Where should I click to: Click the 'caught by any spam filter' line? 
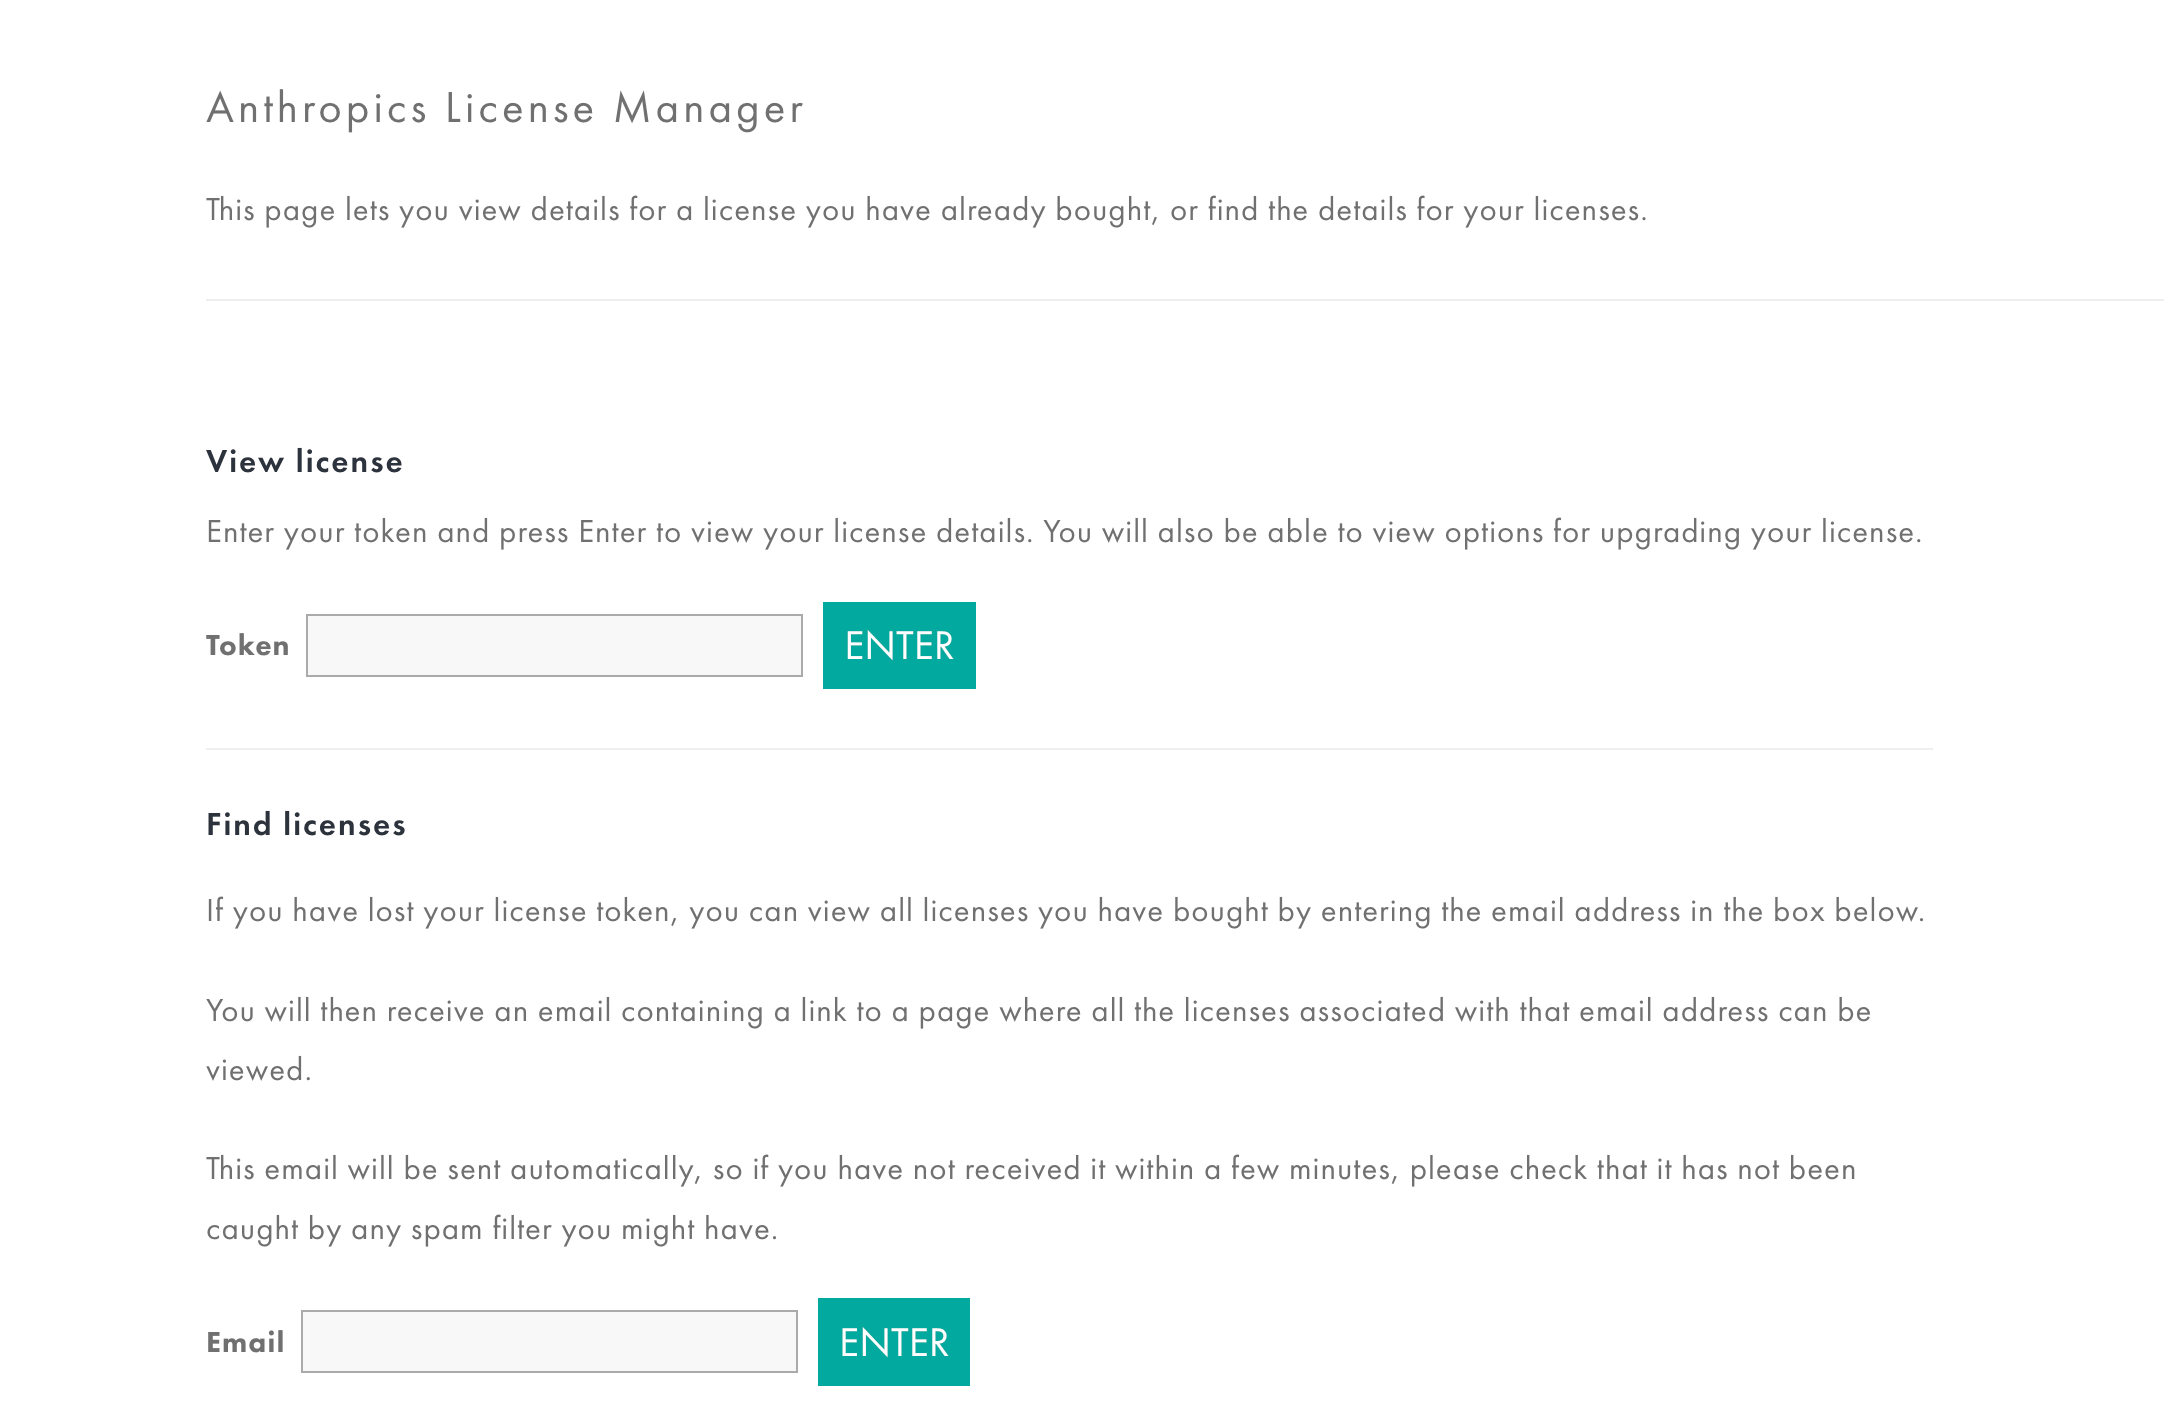(491, 1229)
